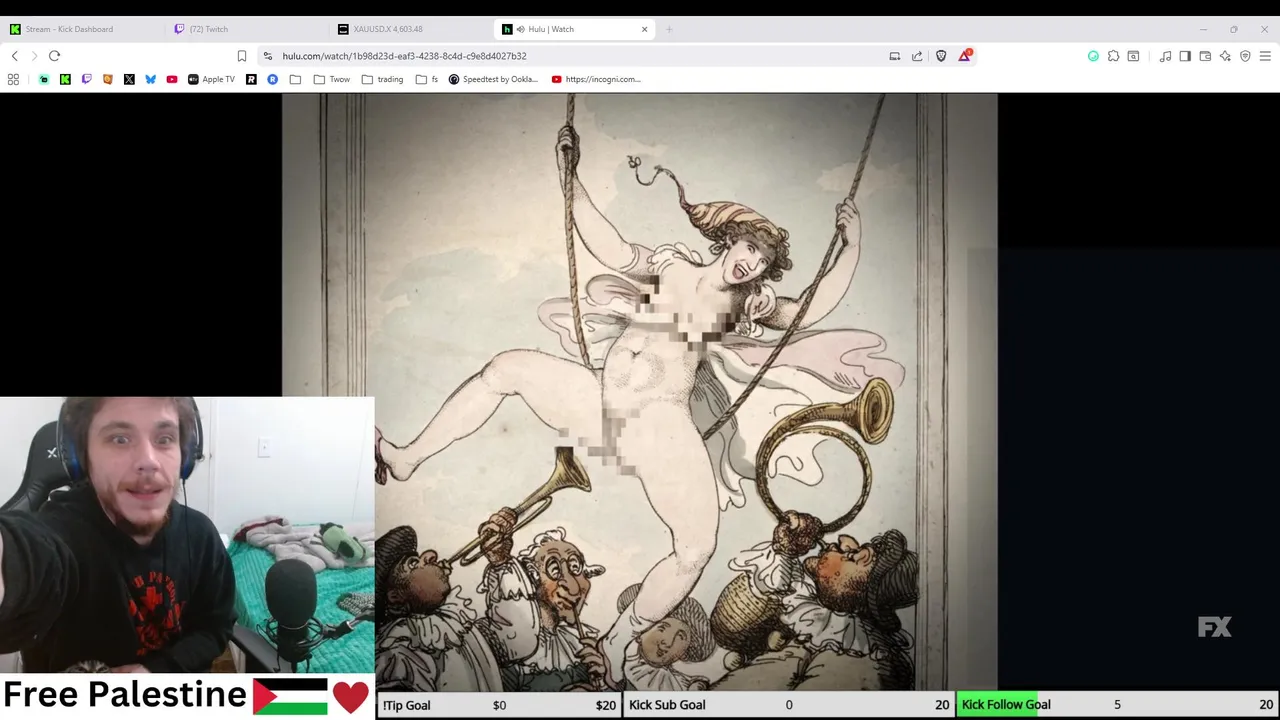The image size is (1280, 720).
Task: Open the Leo AI sparkle icon
Action: click(1225, 56)
